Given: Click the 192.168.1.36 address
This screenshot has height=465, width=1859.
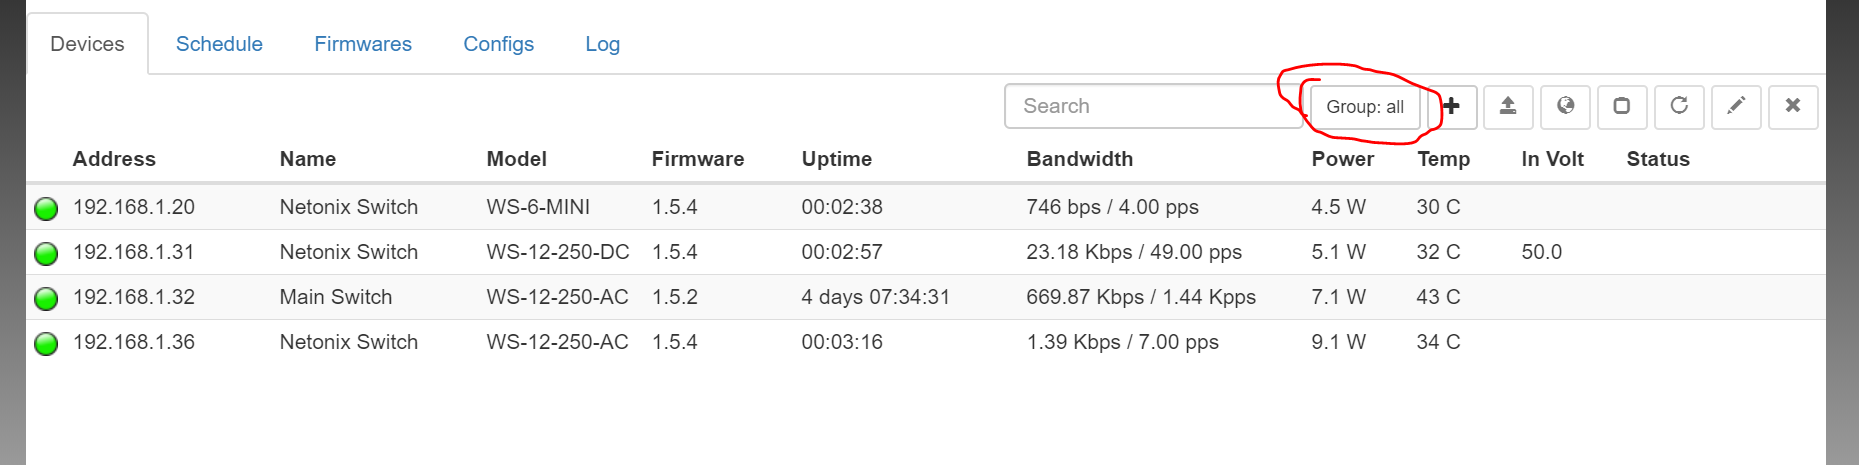Looking at the screenshot, I should tap(134, 342).
